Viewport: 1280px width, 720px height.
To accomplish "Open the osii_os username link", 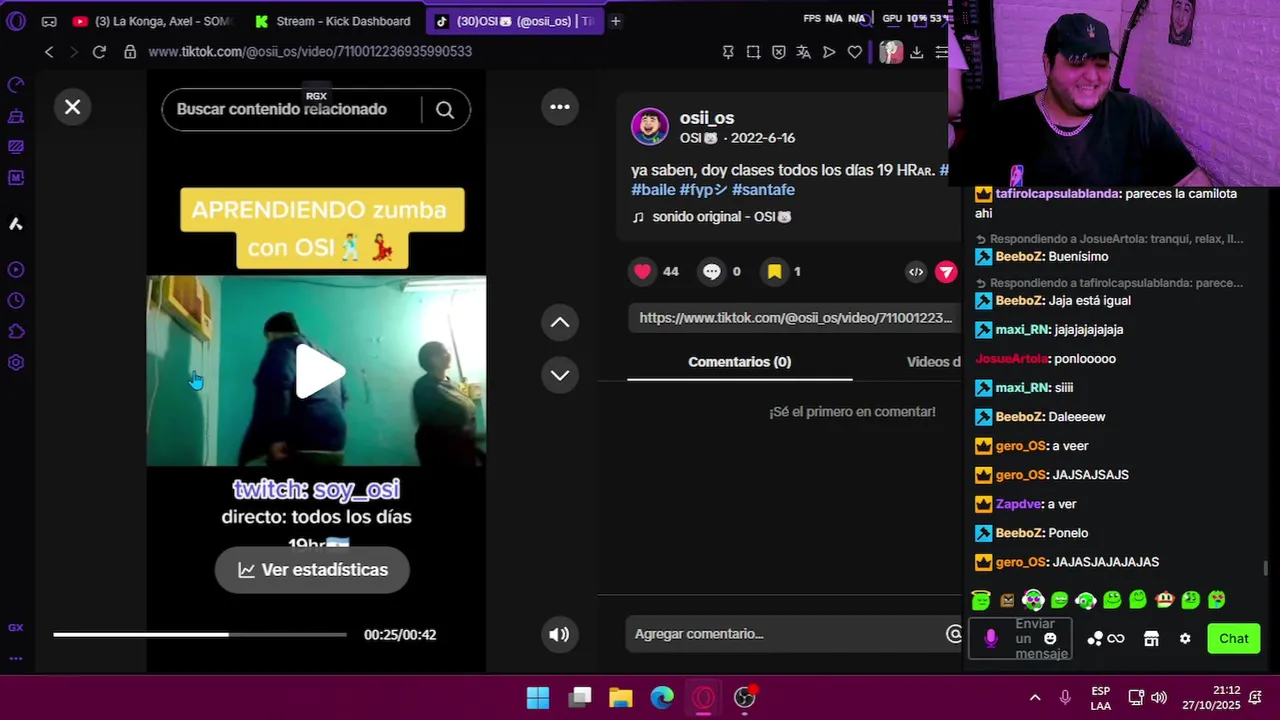I will (707, 118).
